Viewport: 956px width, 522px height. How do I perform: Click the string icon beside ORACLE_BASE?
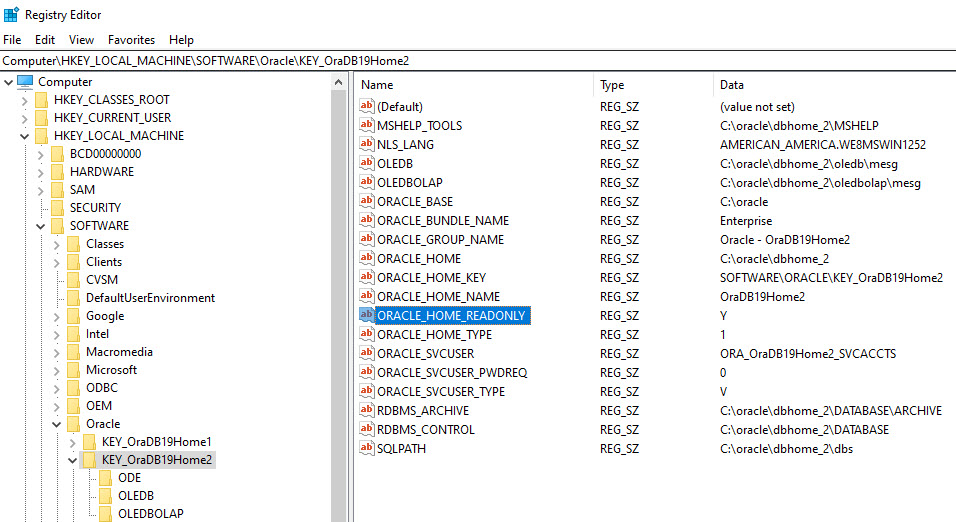[x=366, y=202]
